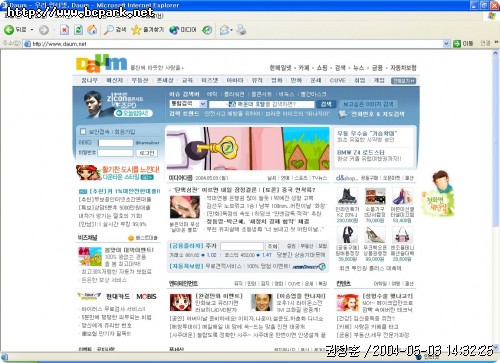
Task: Click the Go (이동) button
Action: point(463,44)
